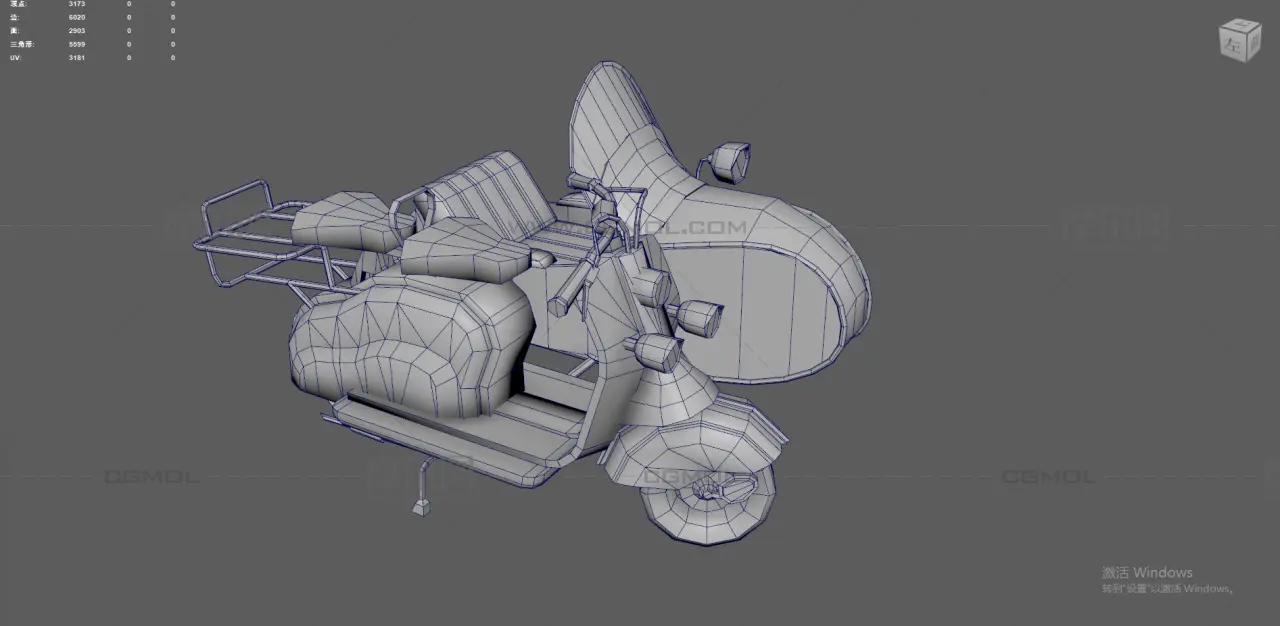The width and height of the screenshot is (1280, 626).
Task: Click the triangle count value 5599
Action: 76,44
